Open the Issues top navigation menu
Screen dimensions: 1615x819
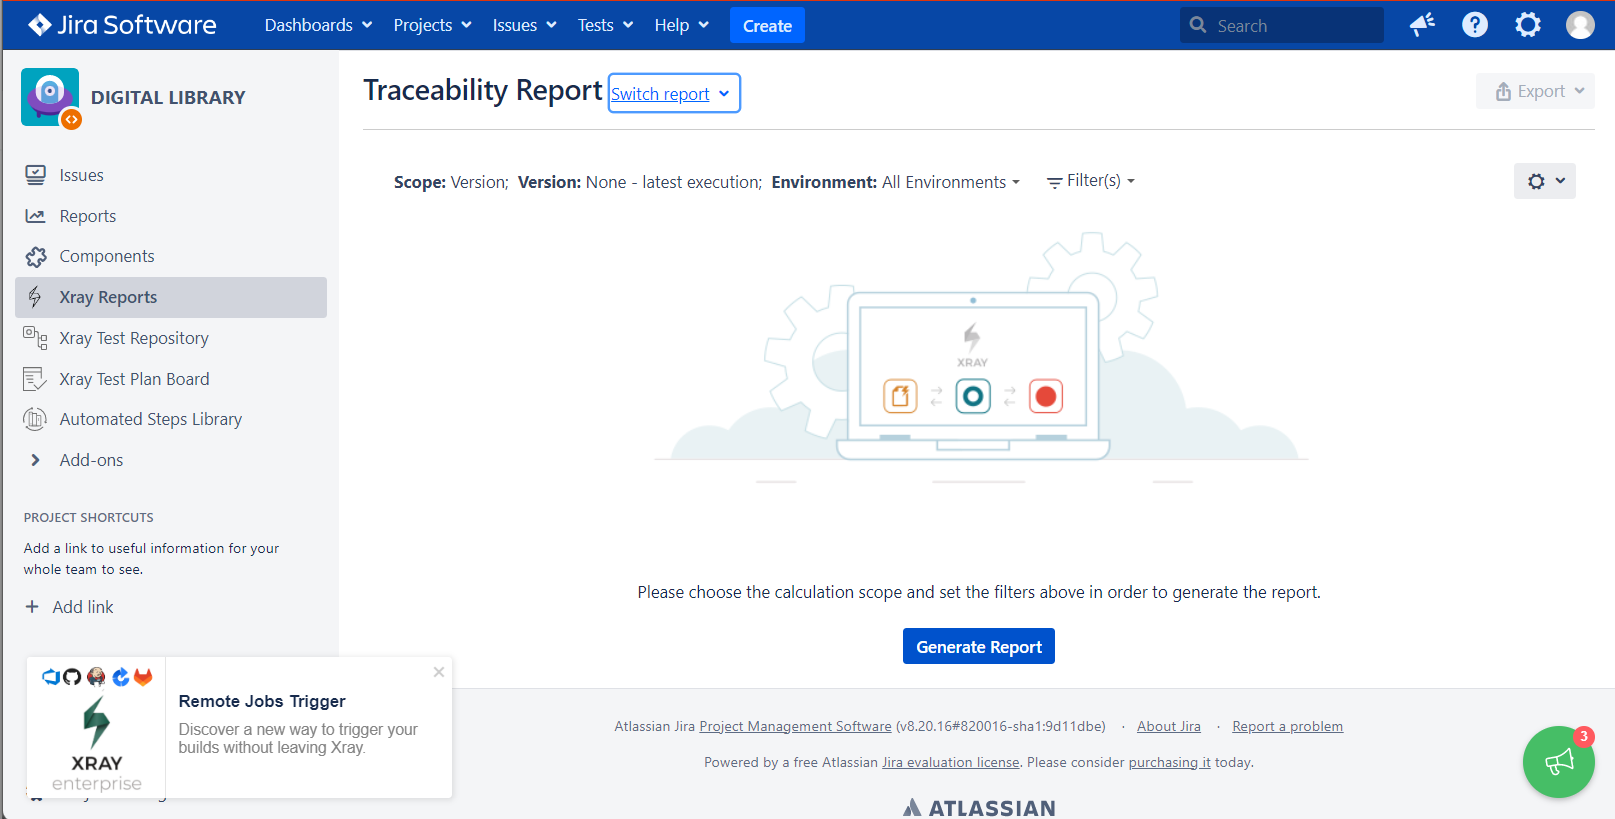[x=524, y=25]
